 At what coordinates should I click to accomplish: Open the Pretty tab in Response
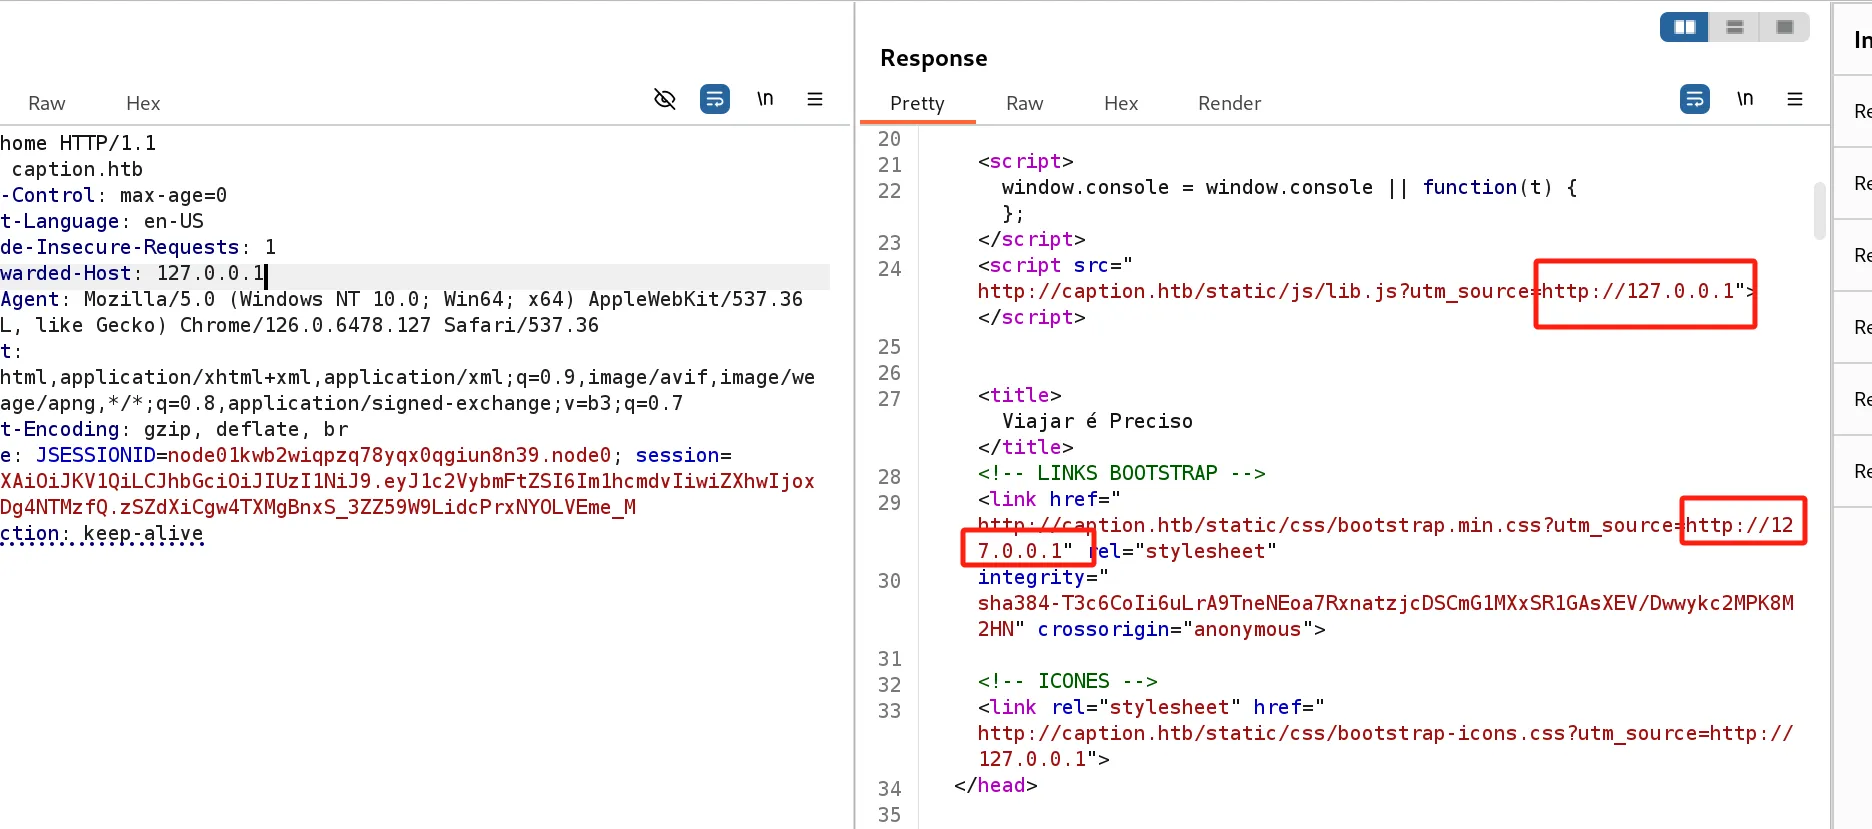(917, 104)
